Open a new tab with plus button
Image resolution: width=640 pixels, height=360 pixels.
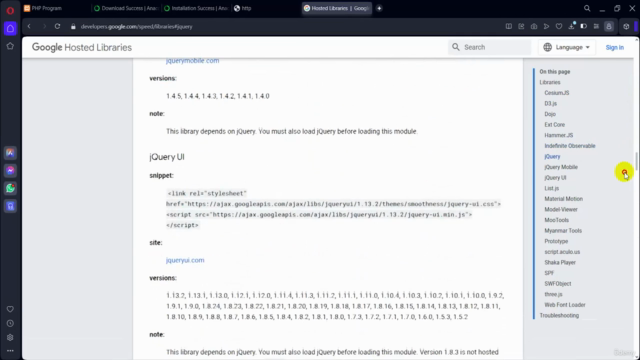click(x=379, y=8)
